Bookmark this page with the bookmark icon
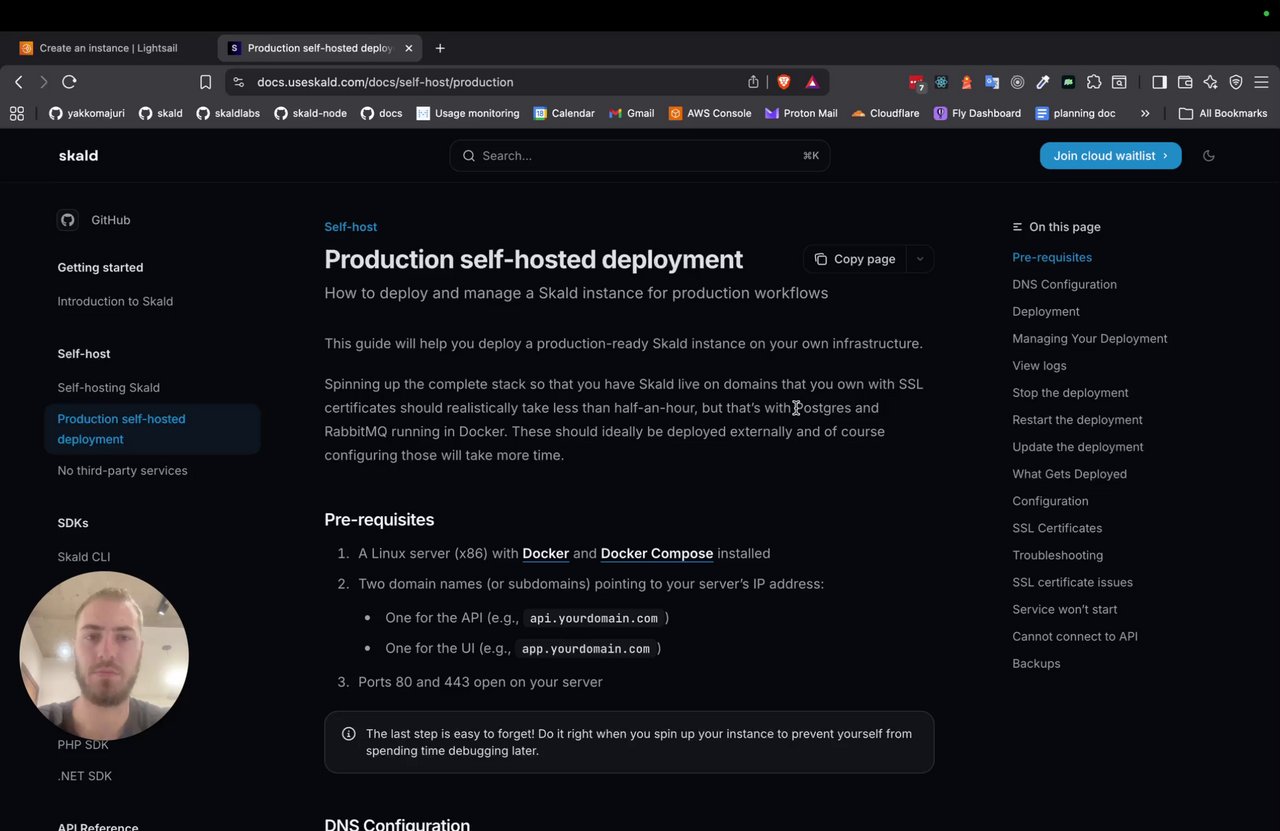Screen dimensions: 1280x831 click(205, 82)
